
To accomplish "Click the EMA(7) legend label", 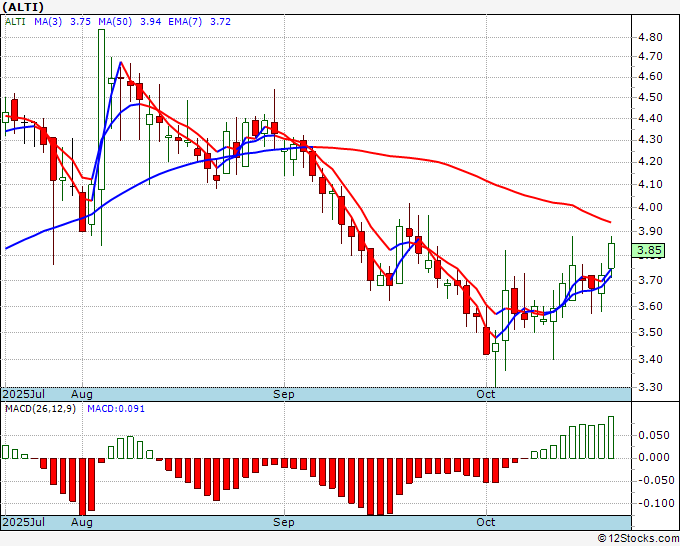I will coord(185,22).
